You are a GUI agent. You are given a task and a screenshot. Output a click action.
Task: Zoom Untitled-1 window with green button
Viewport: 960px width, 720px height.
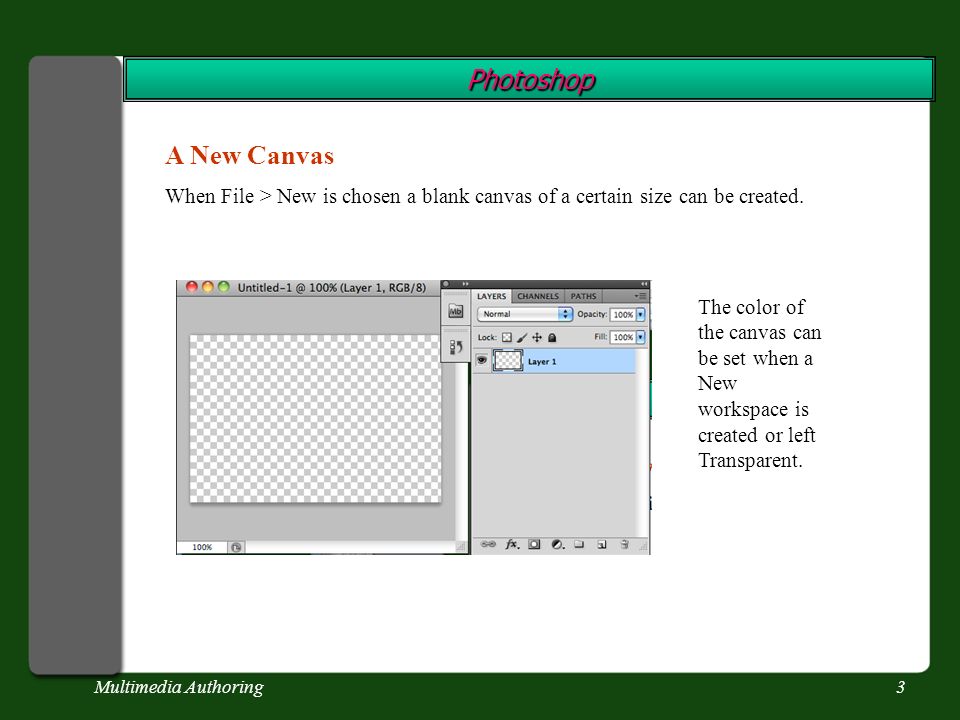coord(223,287)
